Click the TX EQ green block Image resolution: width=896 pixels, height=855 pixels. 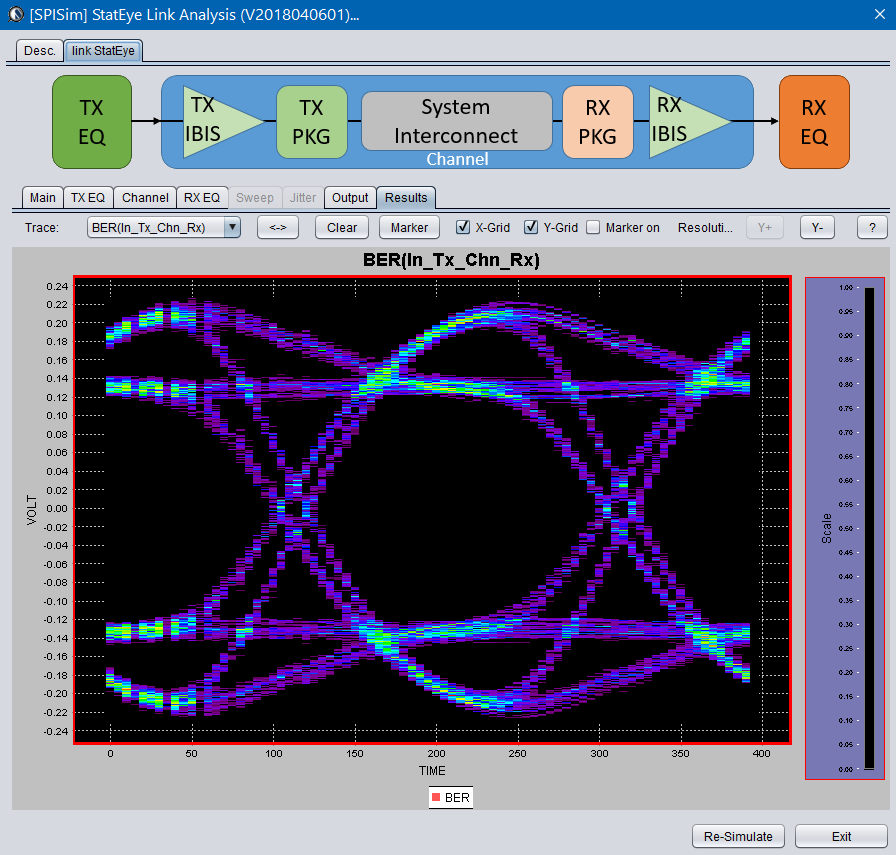point(92,121)
